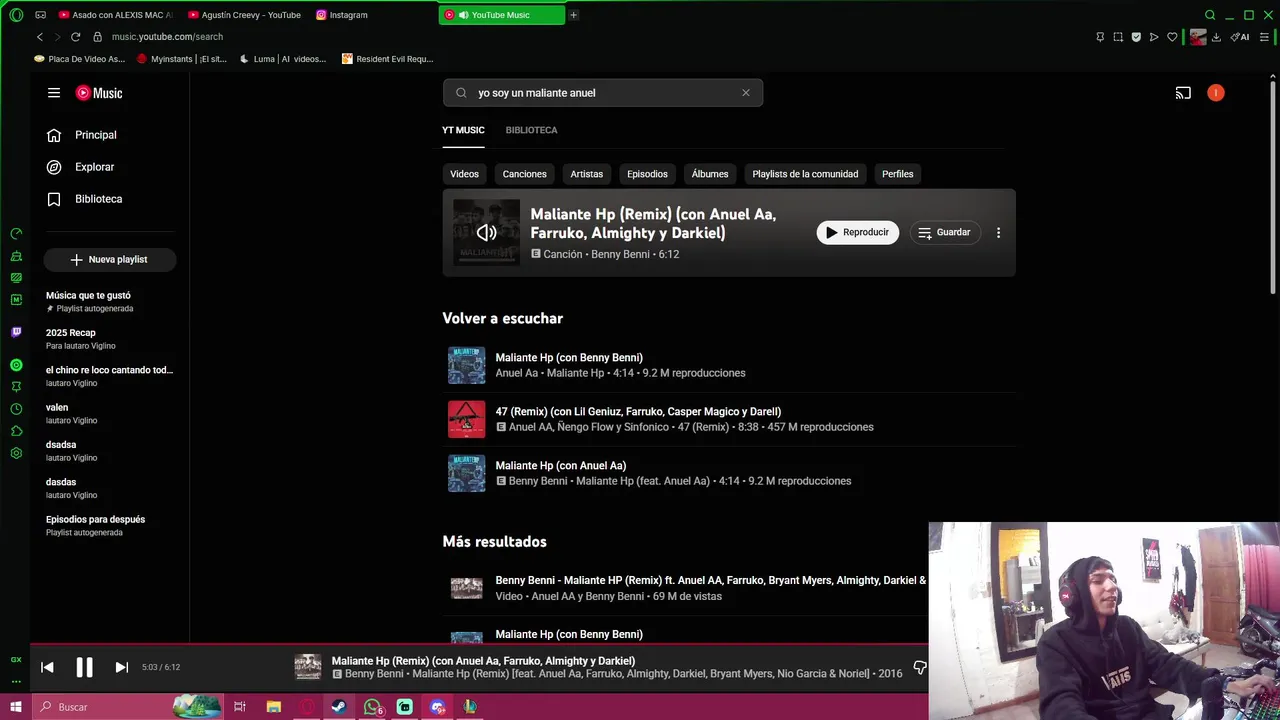Click the search magnifier icon in search box
Viewport: 1280px width, 720px height.
[x=461, y=93]
